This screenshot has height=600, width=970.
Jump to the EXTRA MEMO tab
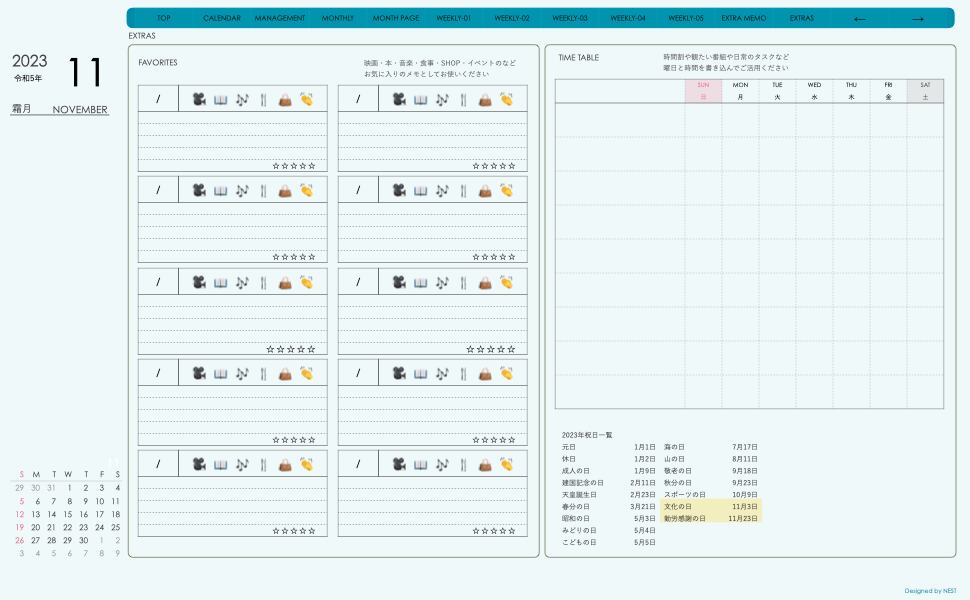point(744,18)
